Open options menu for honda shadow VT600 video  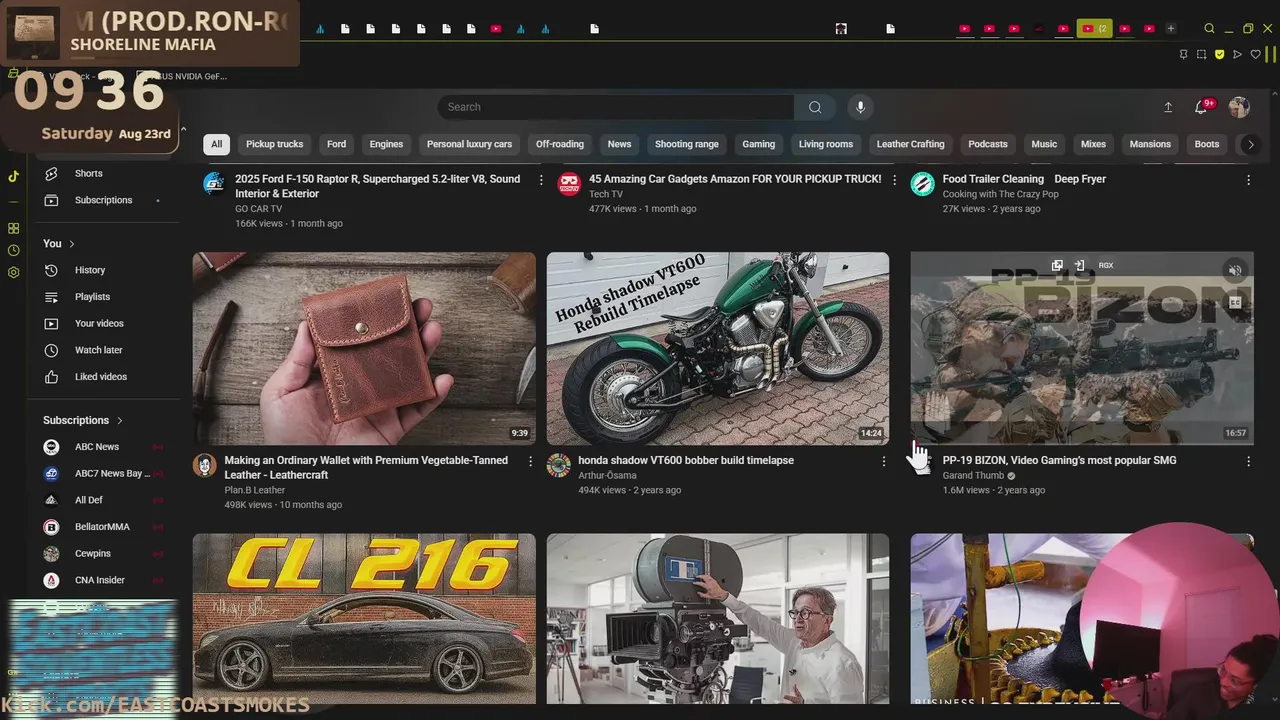pyautogui.click(x=883, y=461)
